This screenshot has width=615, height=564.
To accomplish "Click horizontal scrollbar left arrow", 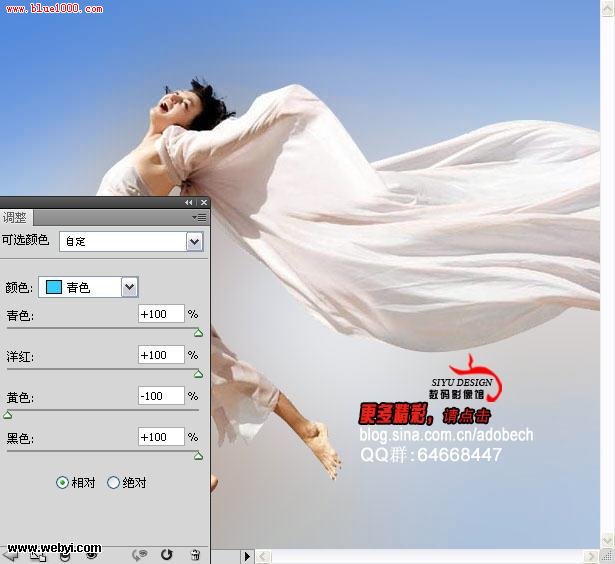I will point(263,557).
